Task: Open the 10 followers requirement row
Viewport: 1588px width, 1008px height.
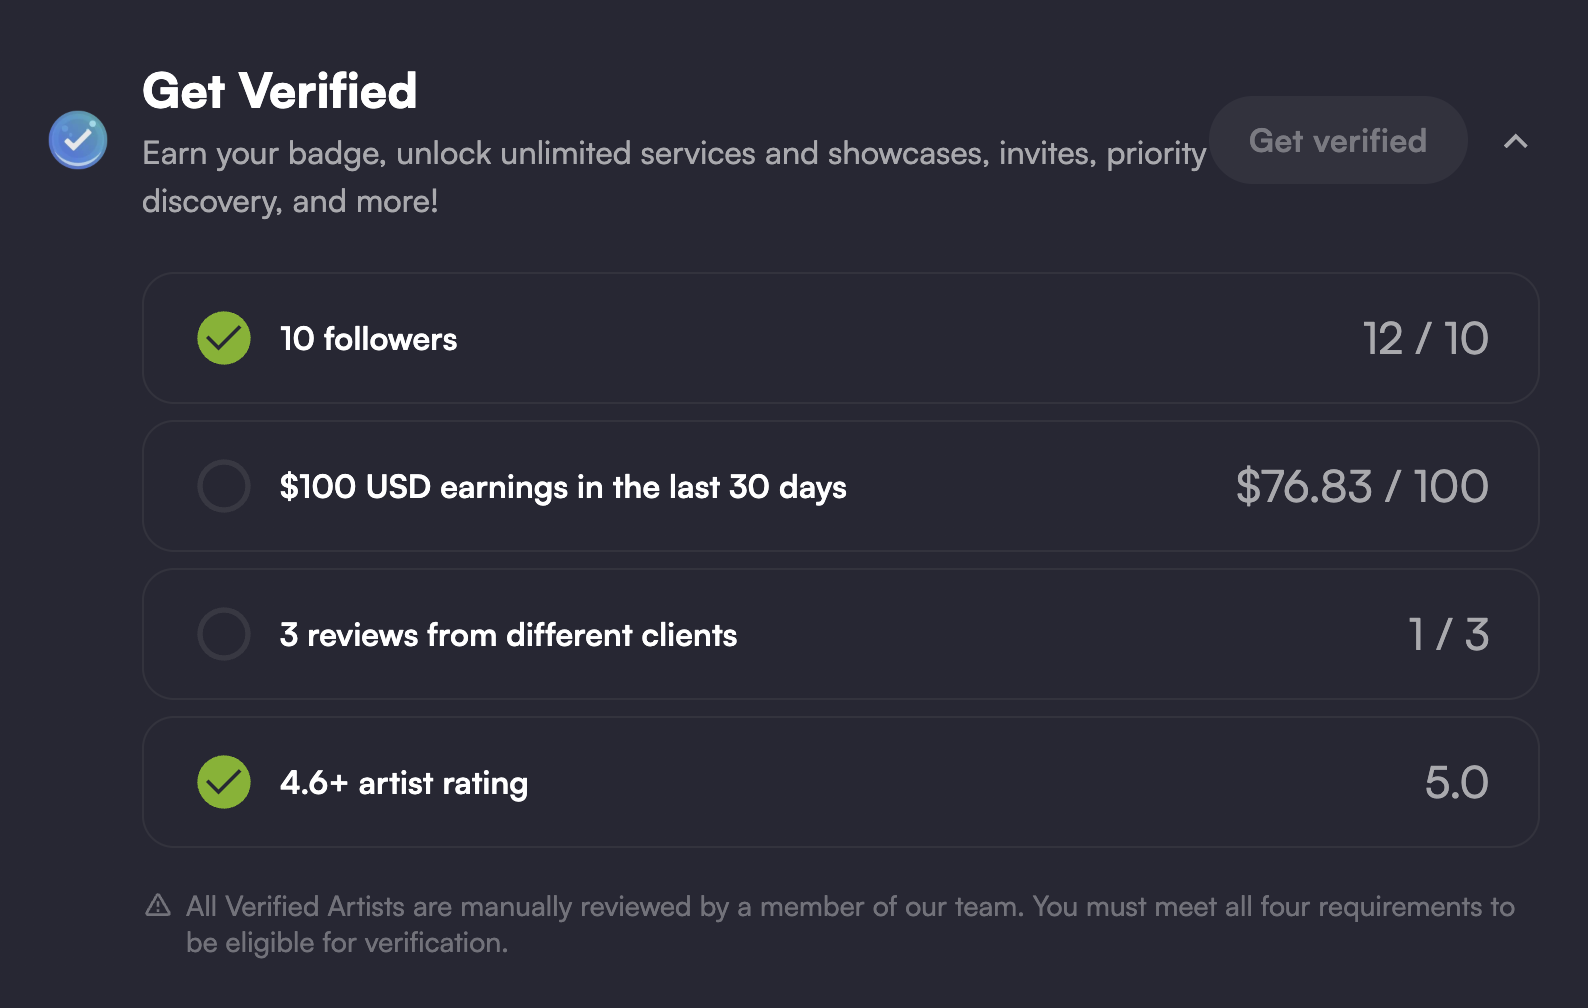Action: coord(840,338)
